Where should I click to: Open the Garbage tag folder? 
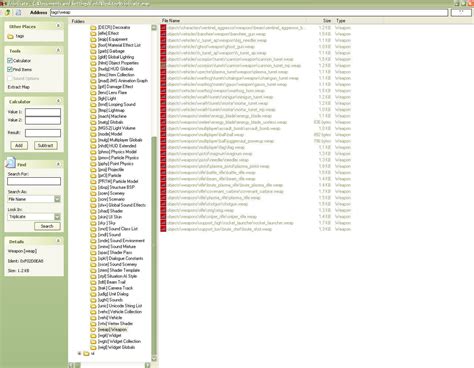pos(107,51)
